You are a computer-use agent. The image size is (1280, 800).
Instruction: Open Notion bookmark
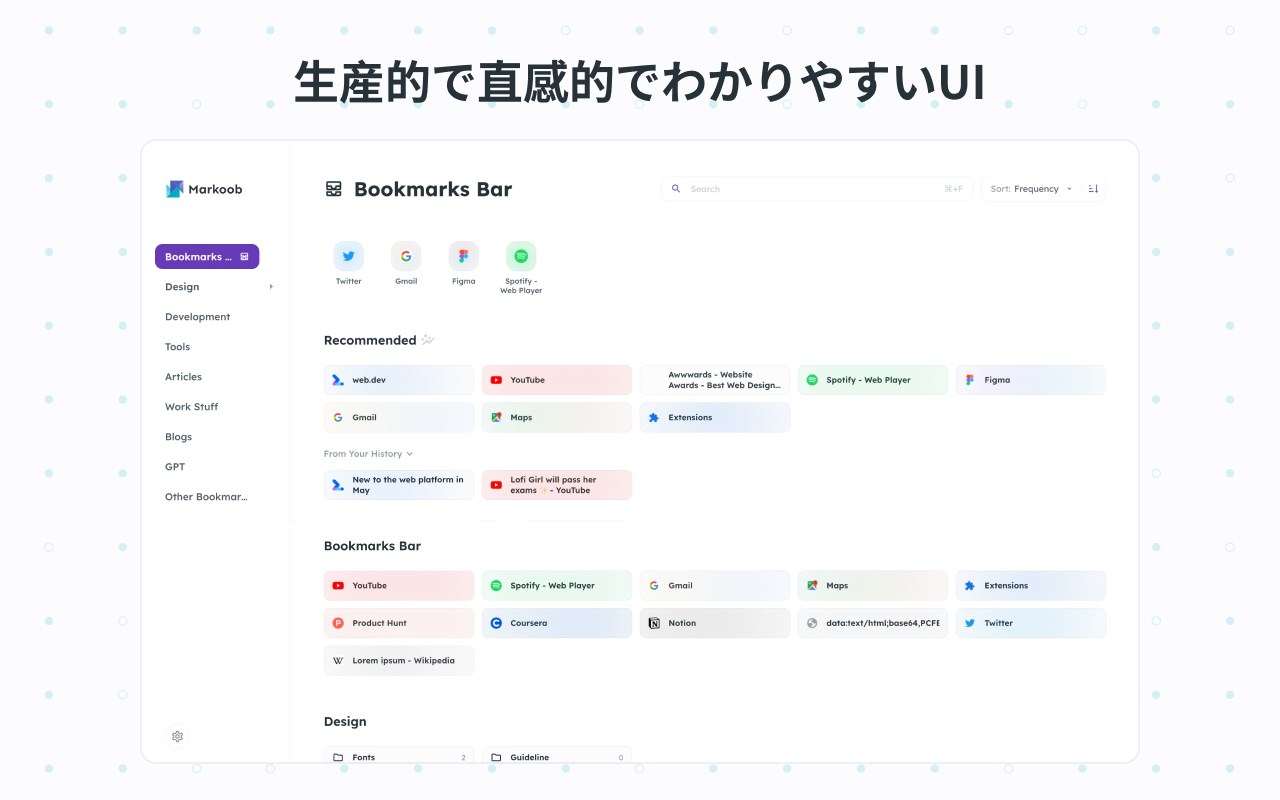[715, 623]
